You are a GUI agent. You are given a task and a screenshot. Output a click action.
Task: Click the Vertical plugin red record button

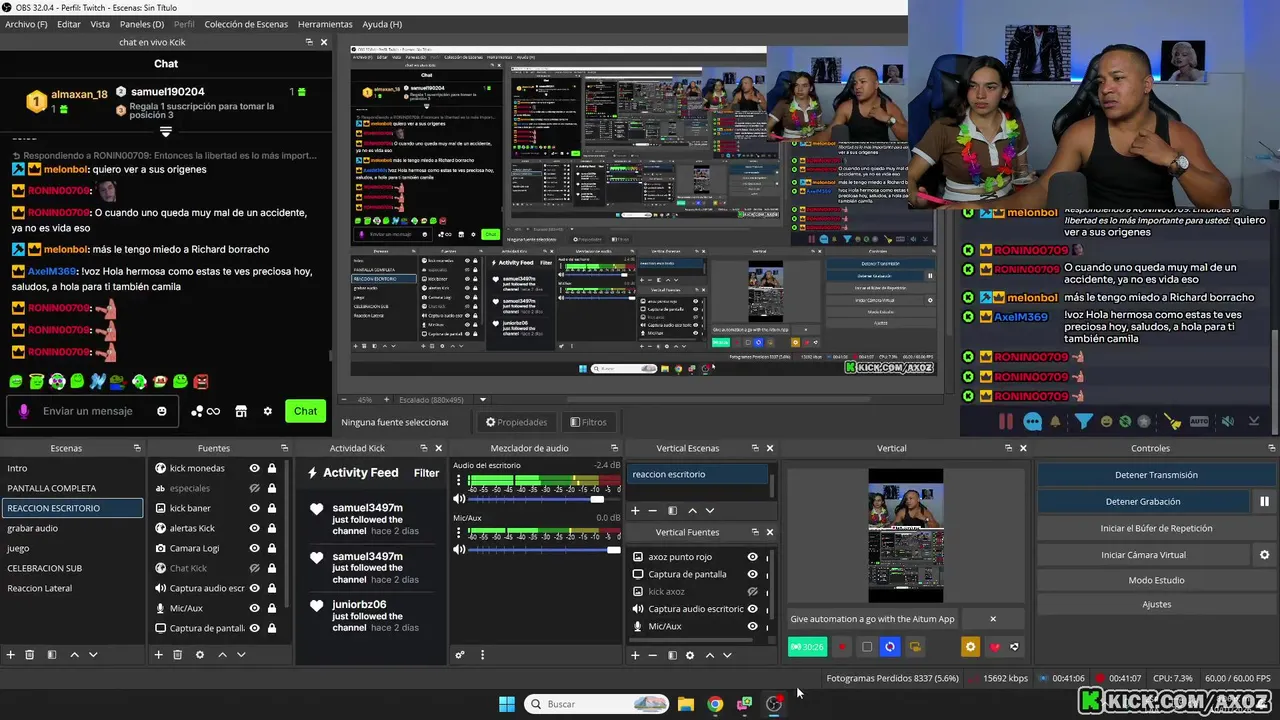842,647
